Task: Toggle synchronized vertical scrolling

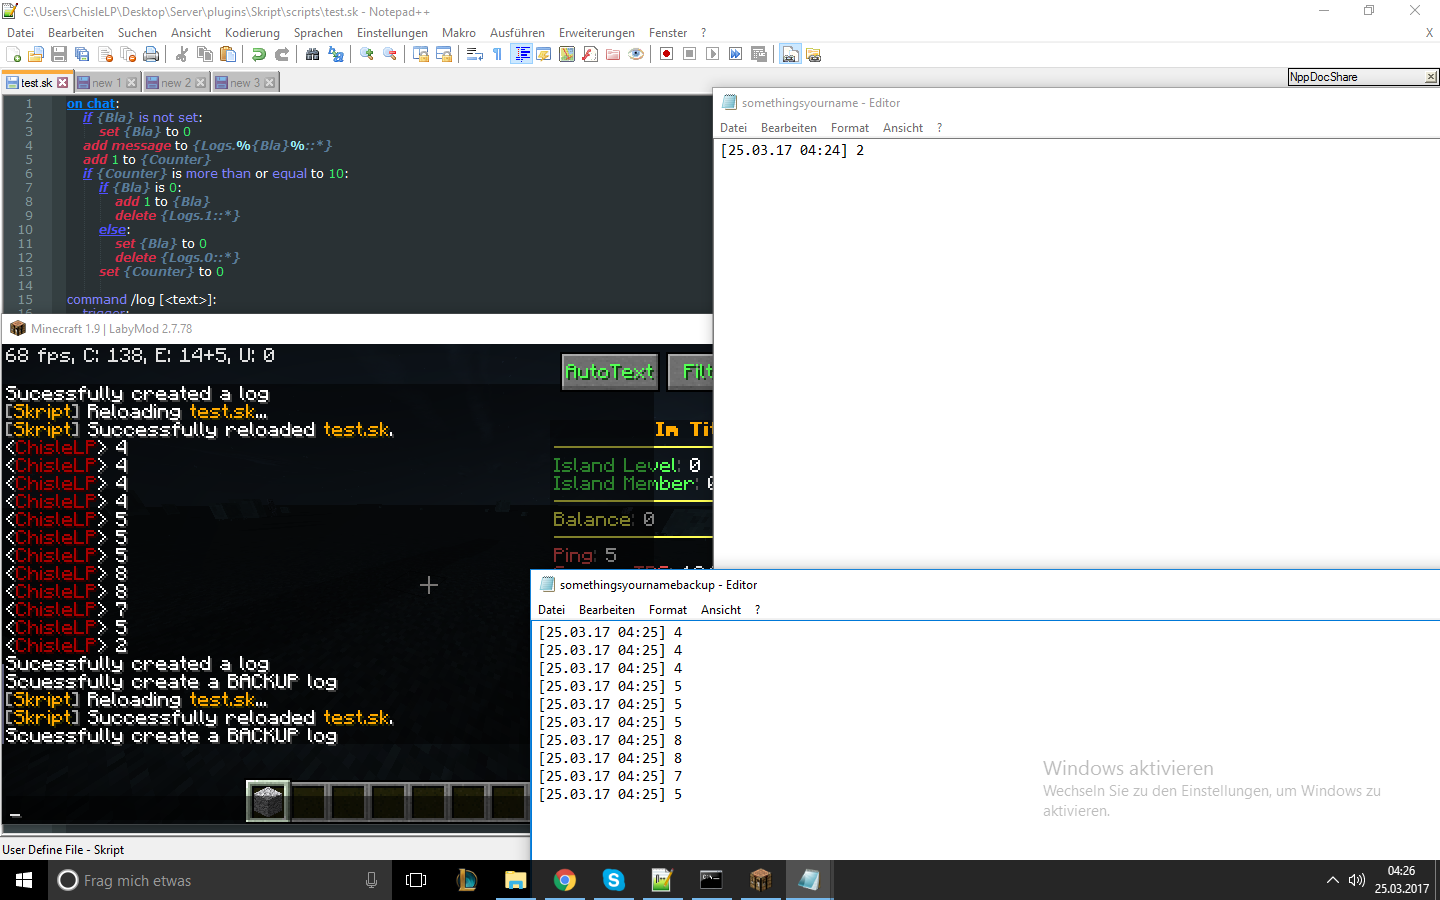Action: [x=421, y=54]
